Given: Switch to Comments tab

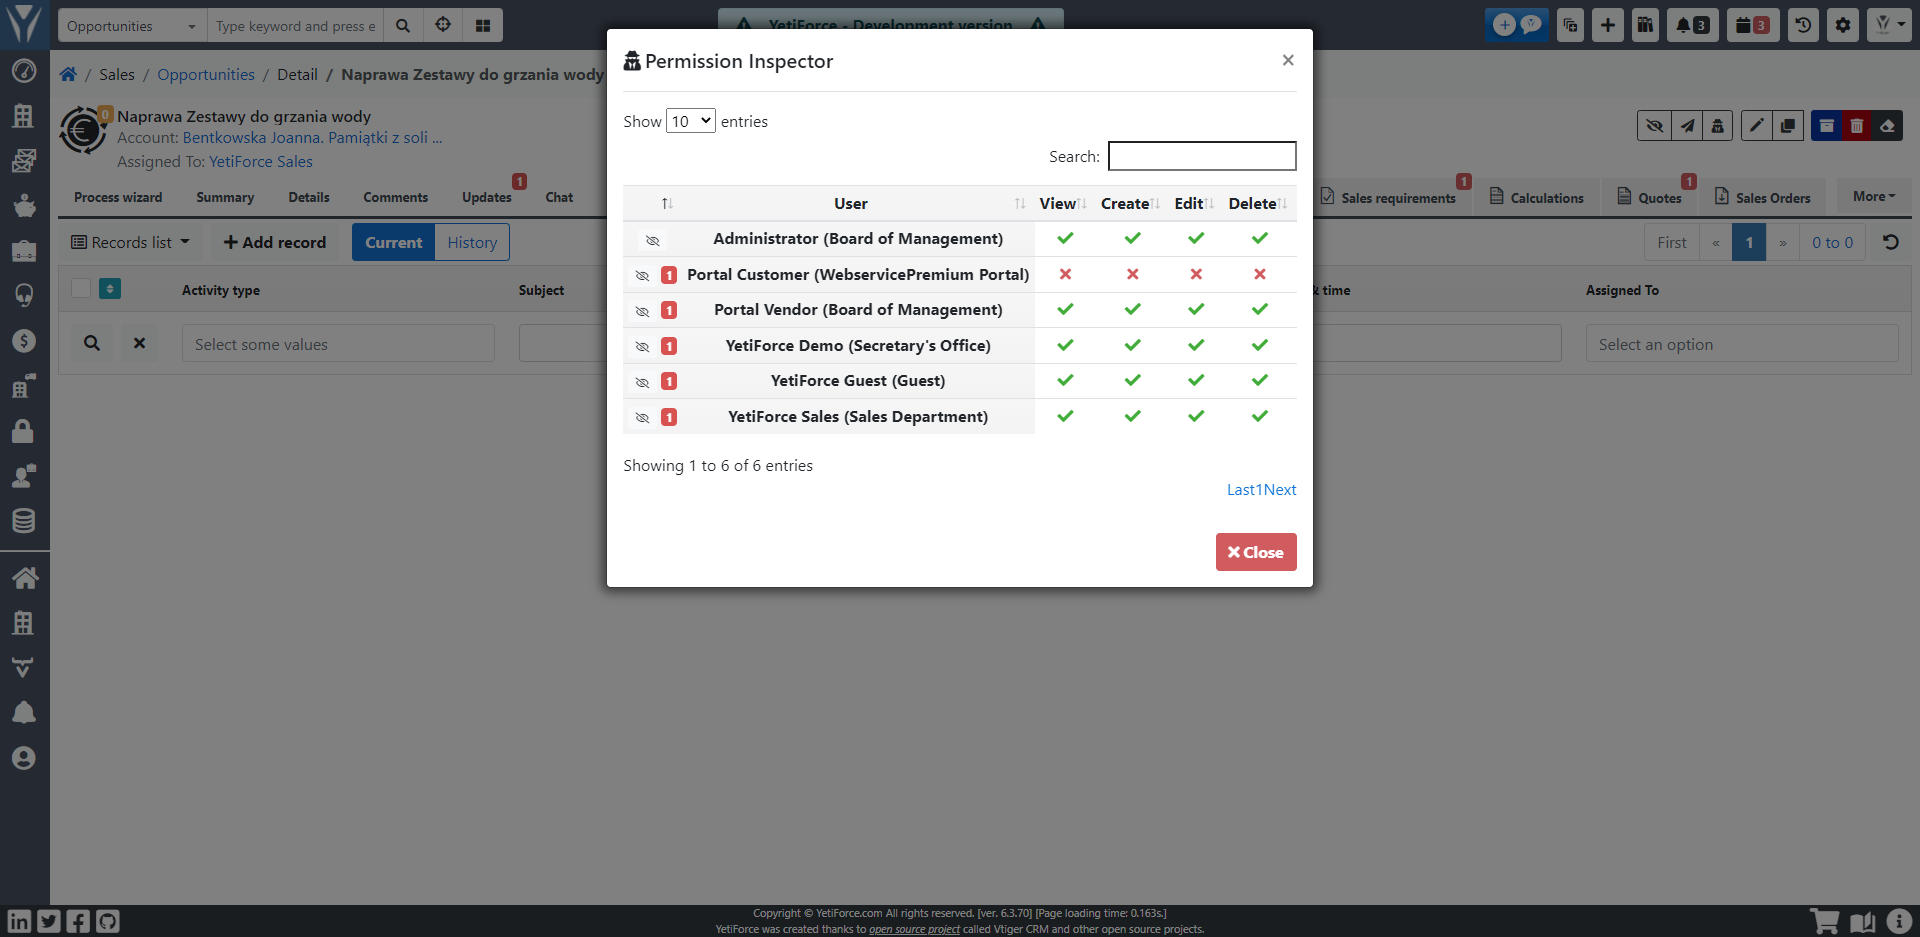Looking at the screenshot, I should click(x=395, y=197).
